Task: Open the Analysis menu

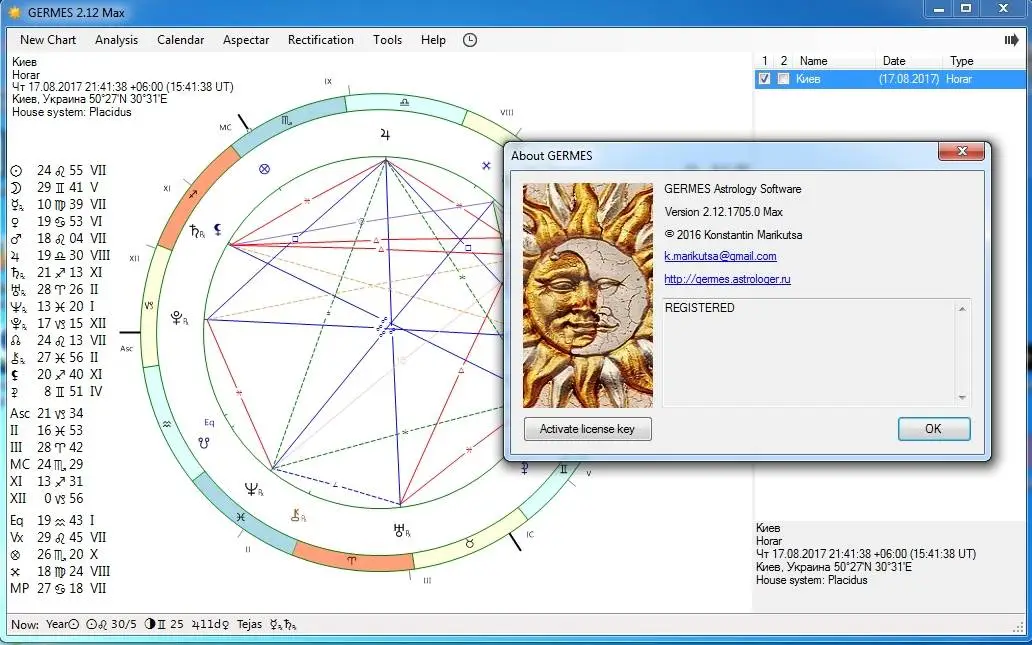Action: [116, 39]
